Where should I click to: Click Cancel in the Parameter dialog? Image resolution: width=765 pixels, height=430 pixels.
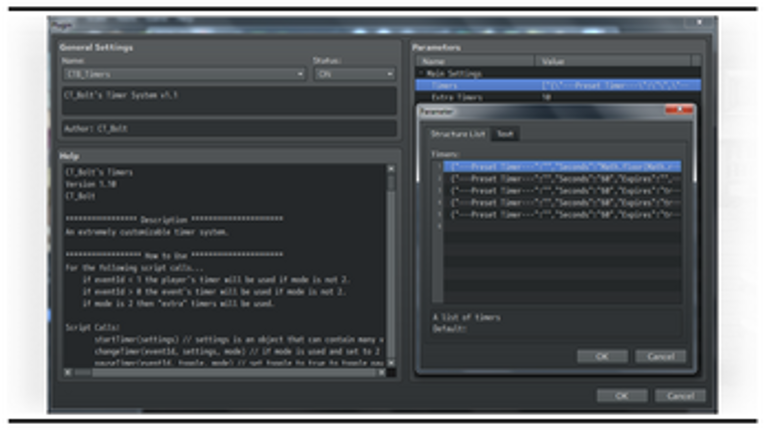coord(661,356)
